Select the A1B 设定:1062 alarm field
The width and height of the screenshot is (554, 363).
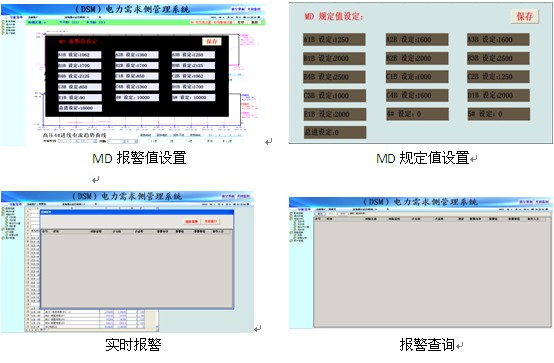[x=79, y=55]
